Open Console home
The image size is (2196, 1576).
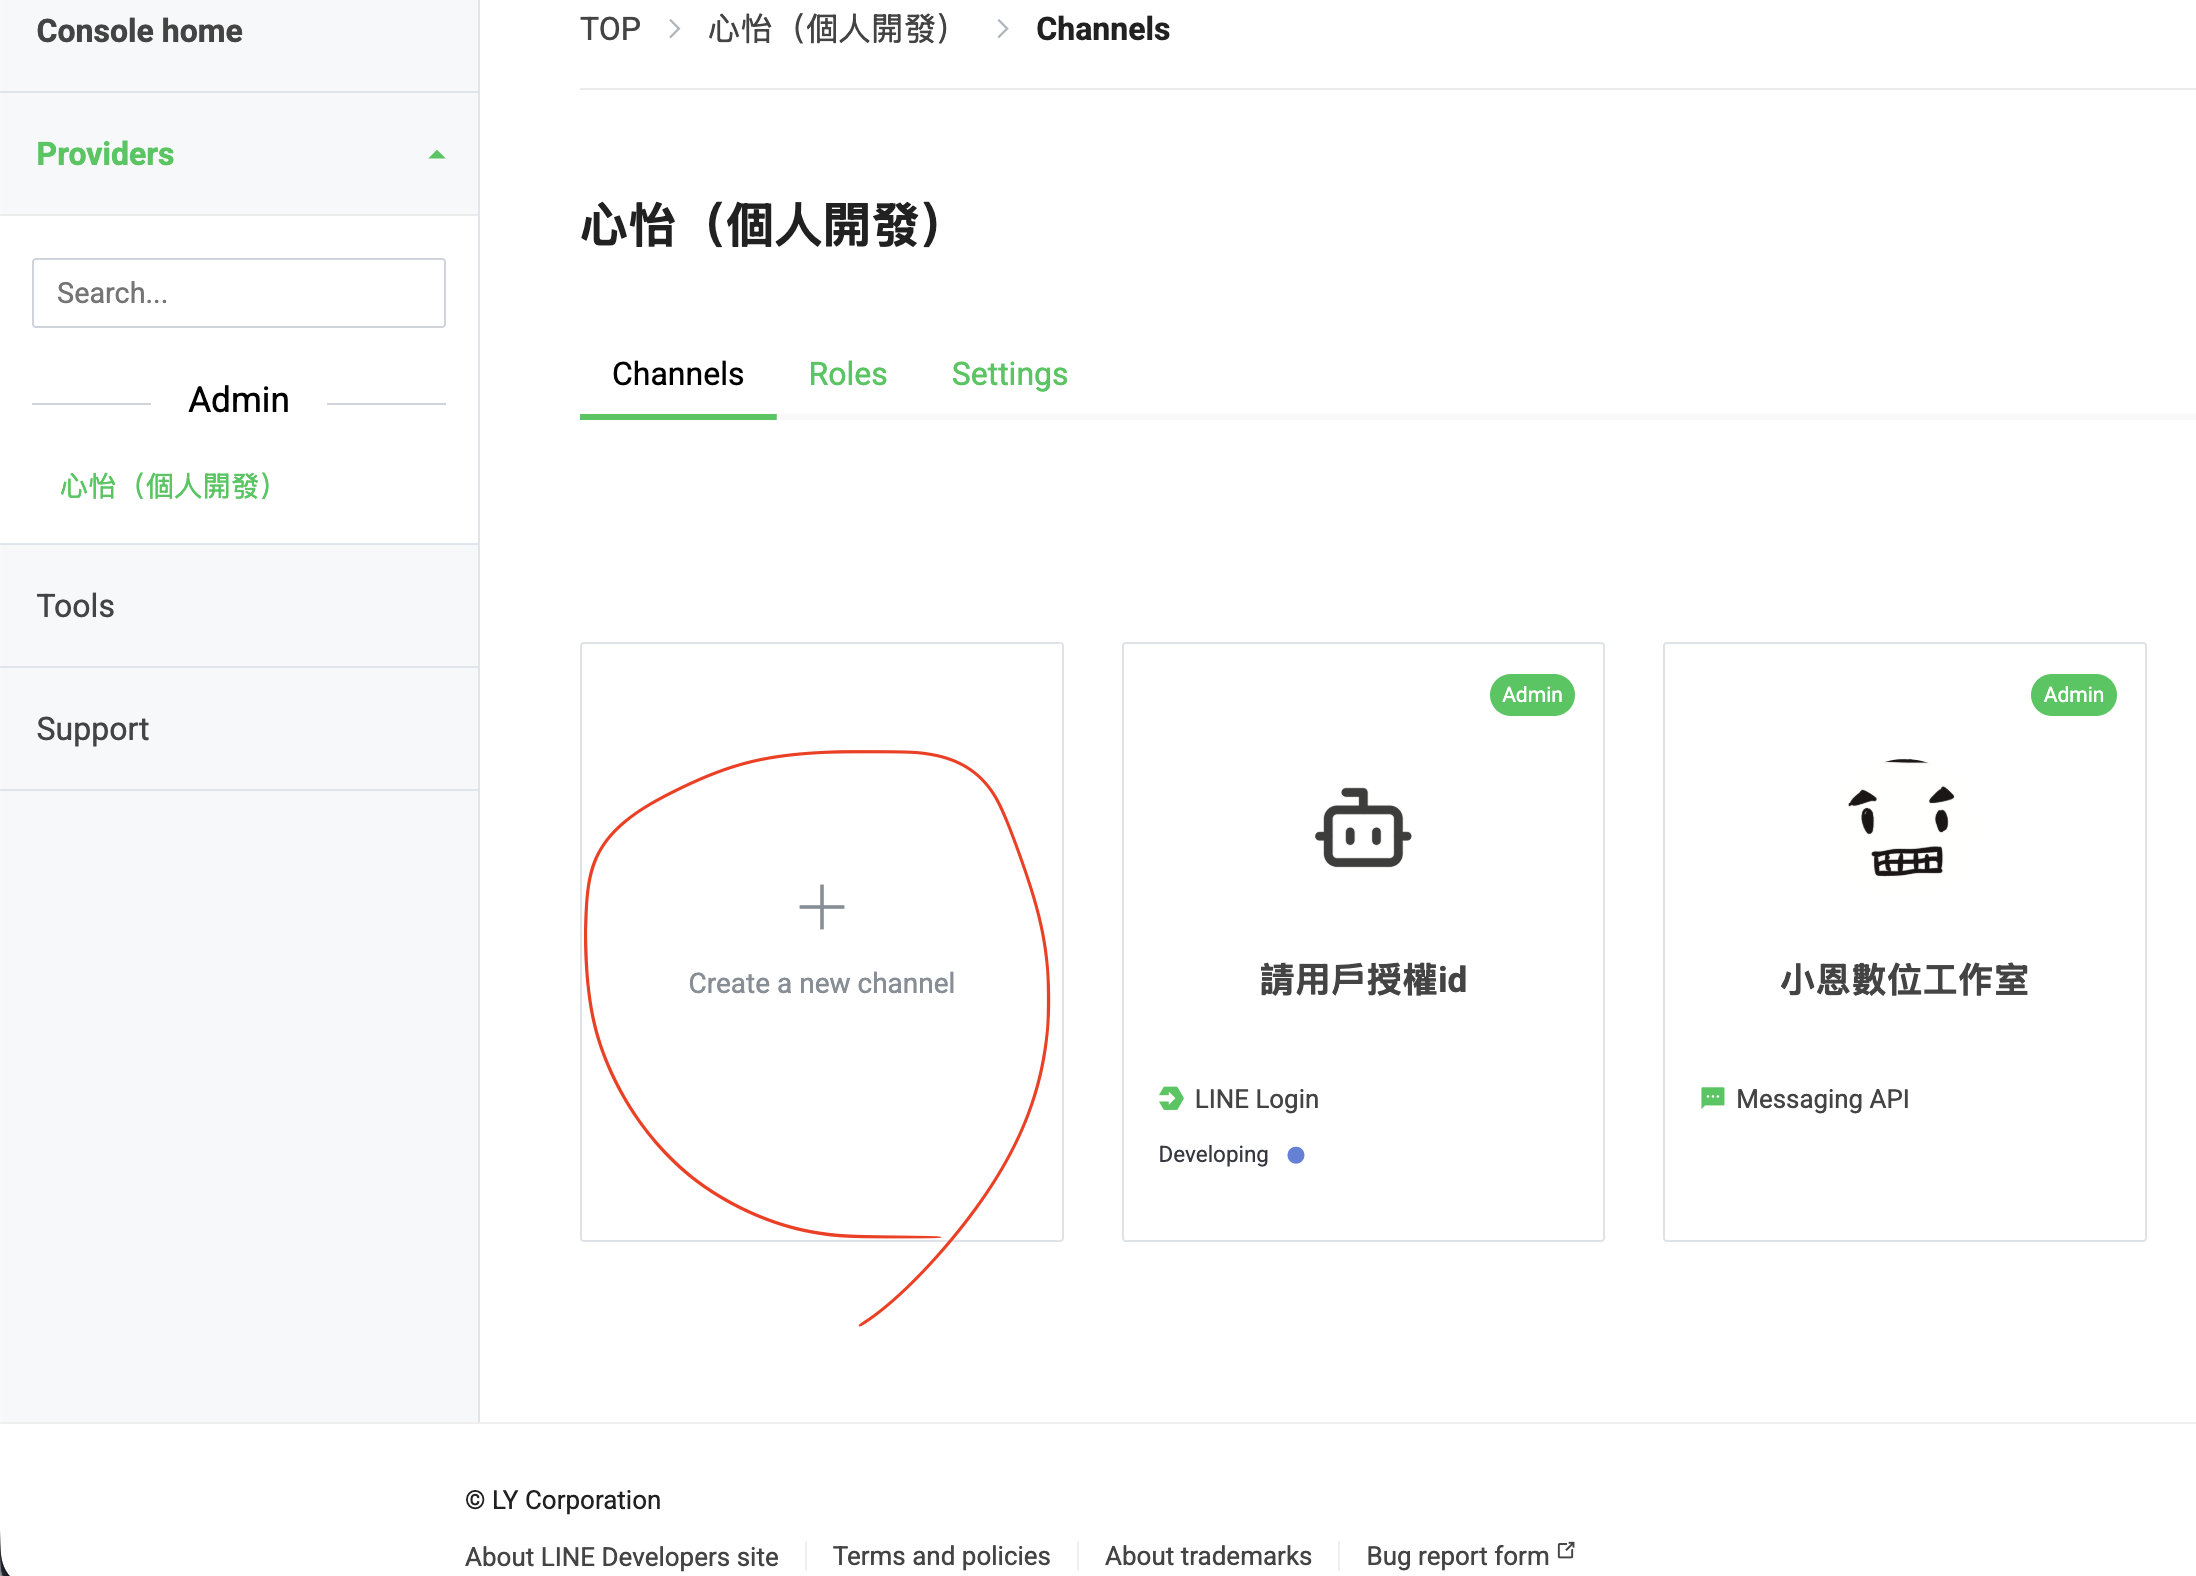[x=139, y=31]
